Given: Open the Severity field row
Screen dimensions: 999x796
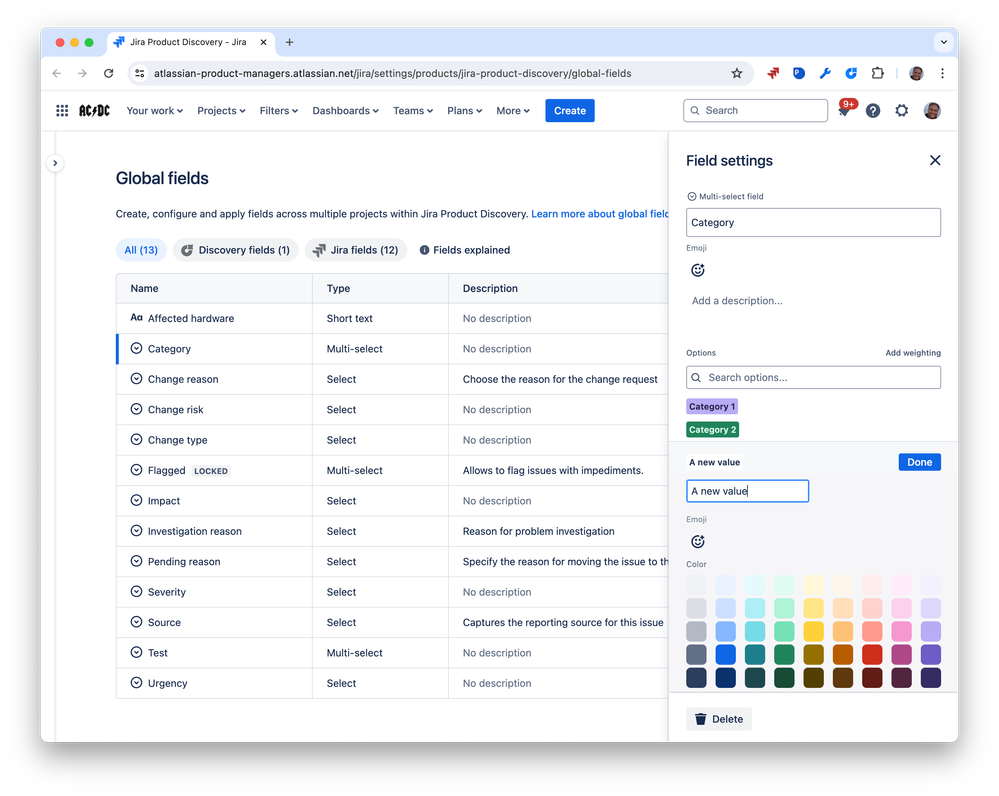Looking at the screenshot, I should pyautogui.click(x=392, y=592).
